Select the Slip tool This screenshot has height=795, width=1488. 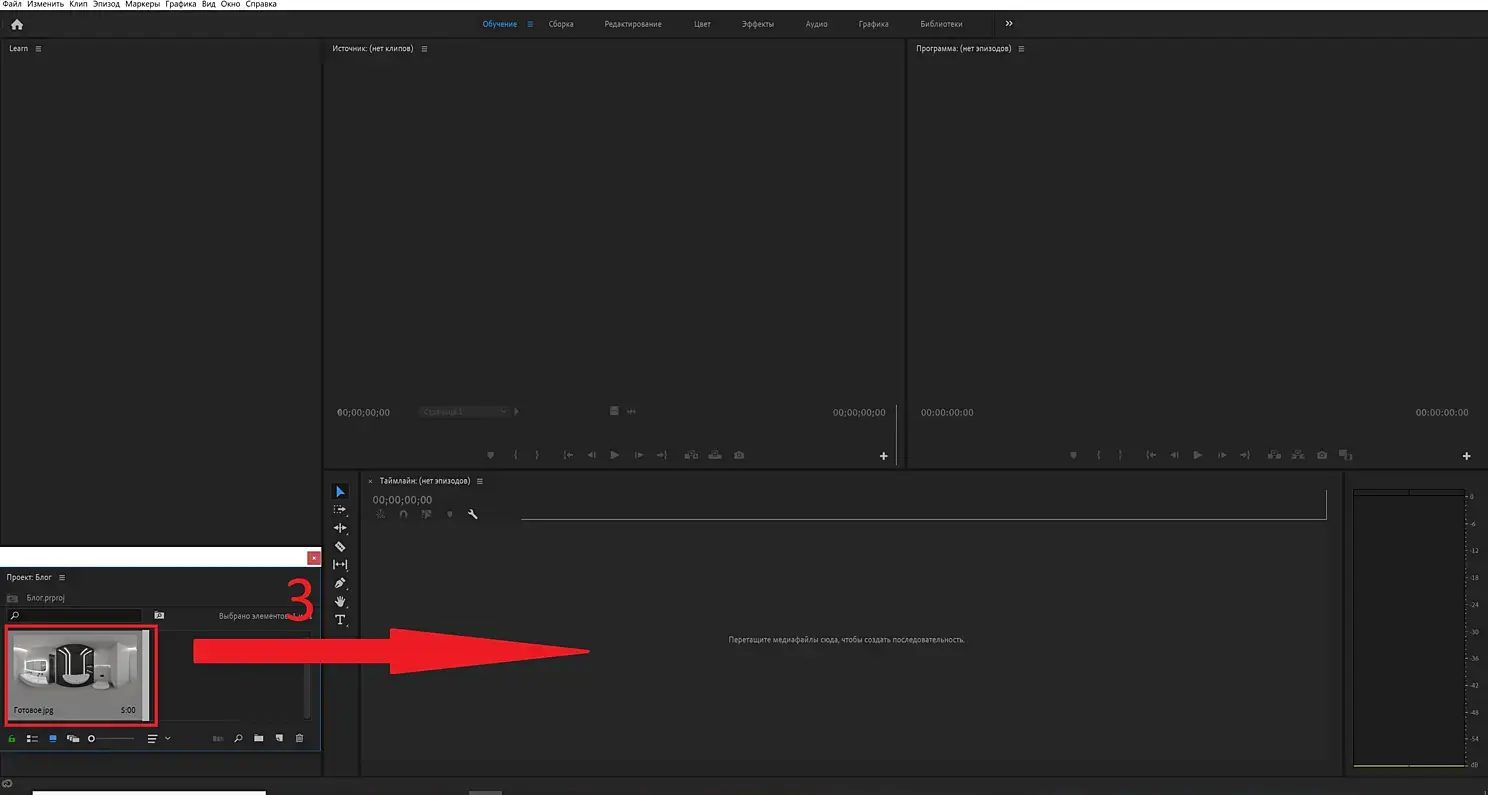[340, 565]
